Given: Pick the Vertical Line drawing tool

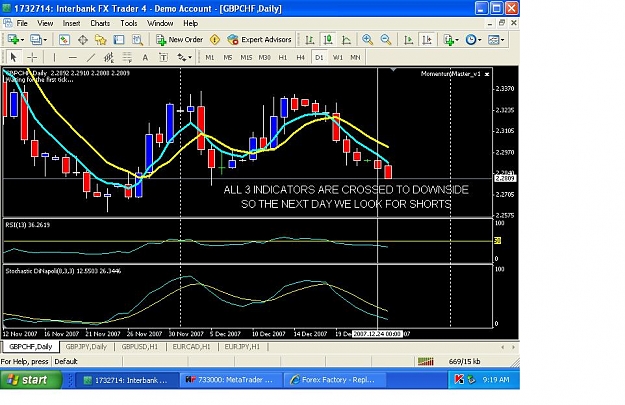Looking at the screenshot, I should pos(54,57).
